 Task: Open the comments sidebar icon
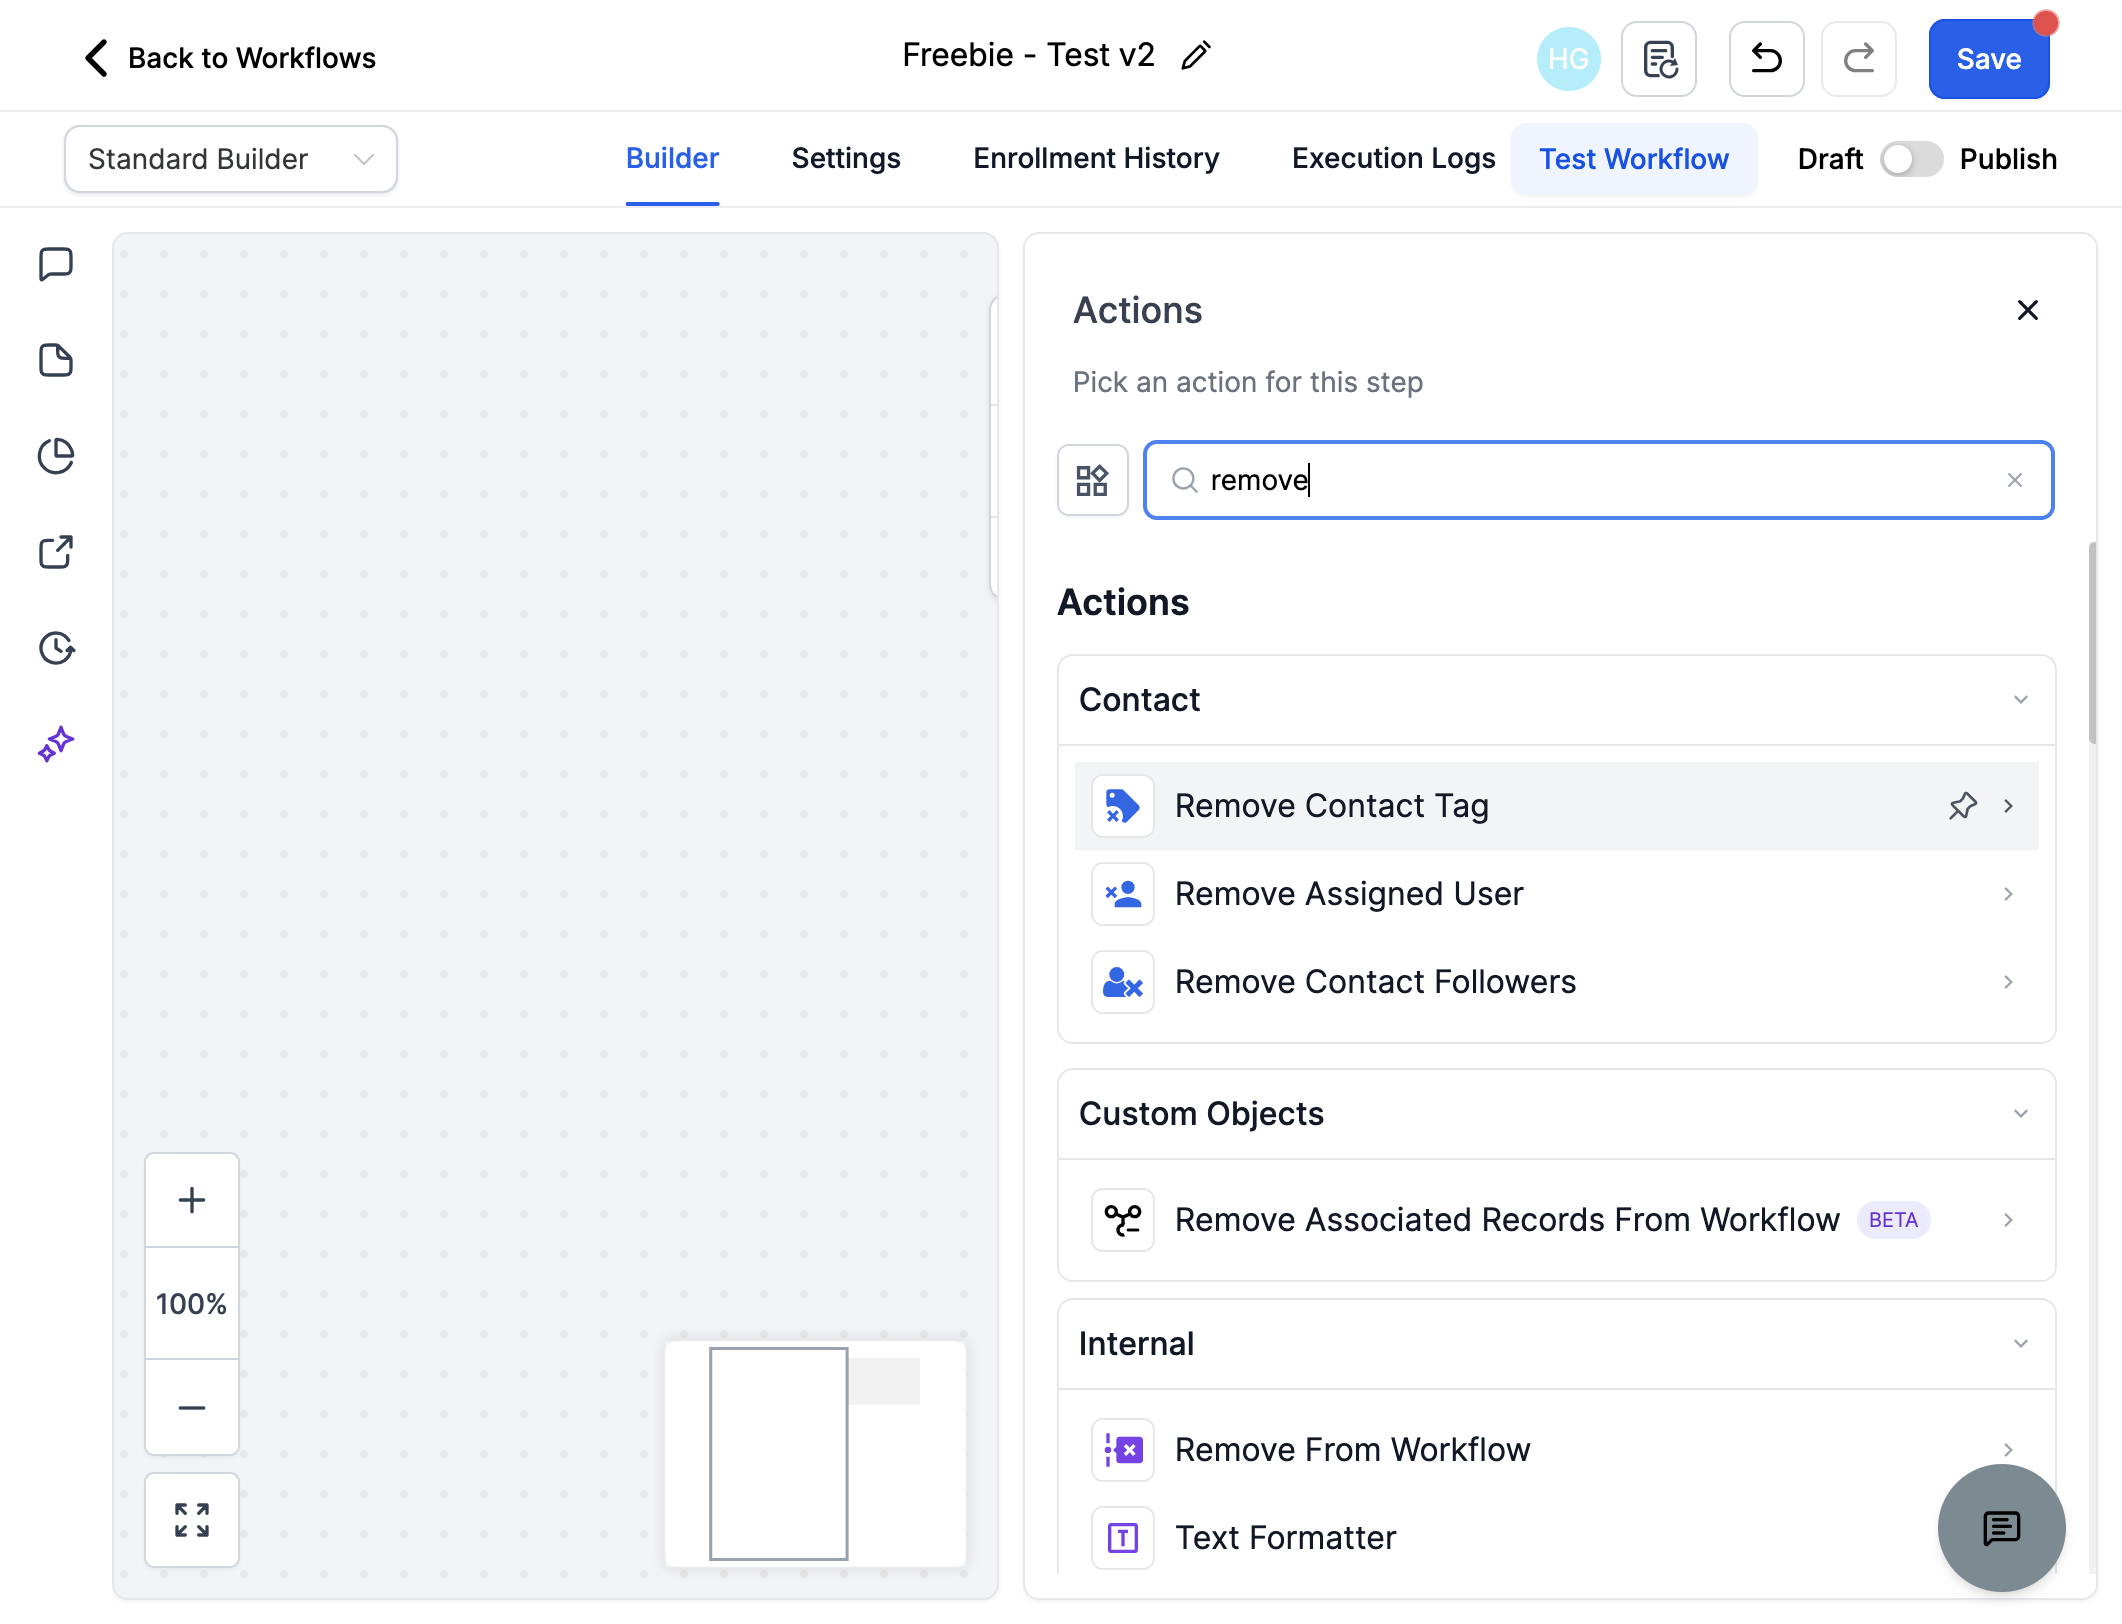pyautogui.click(x=56, y=265)
